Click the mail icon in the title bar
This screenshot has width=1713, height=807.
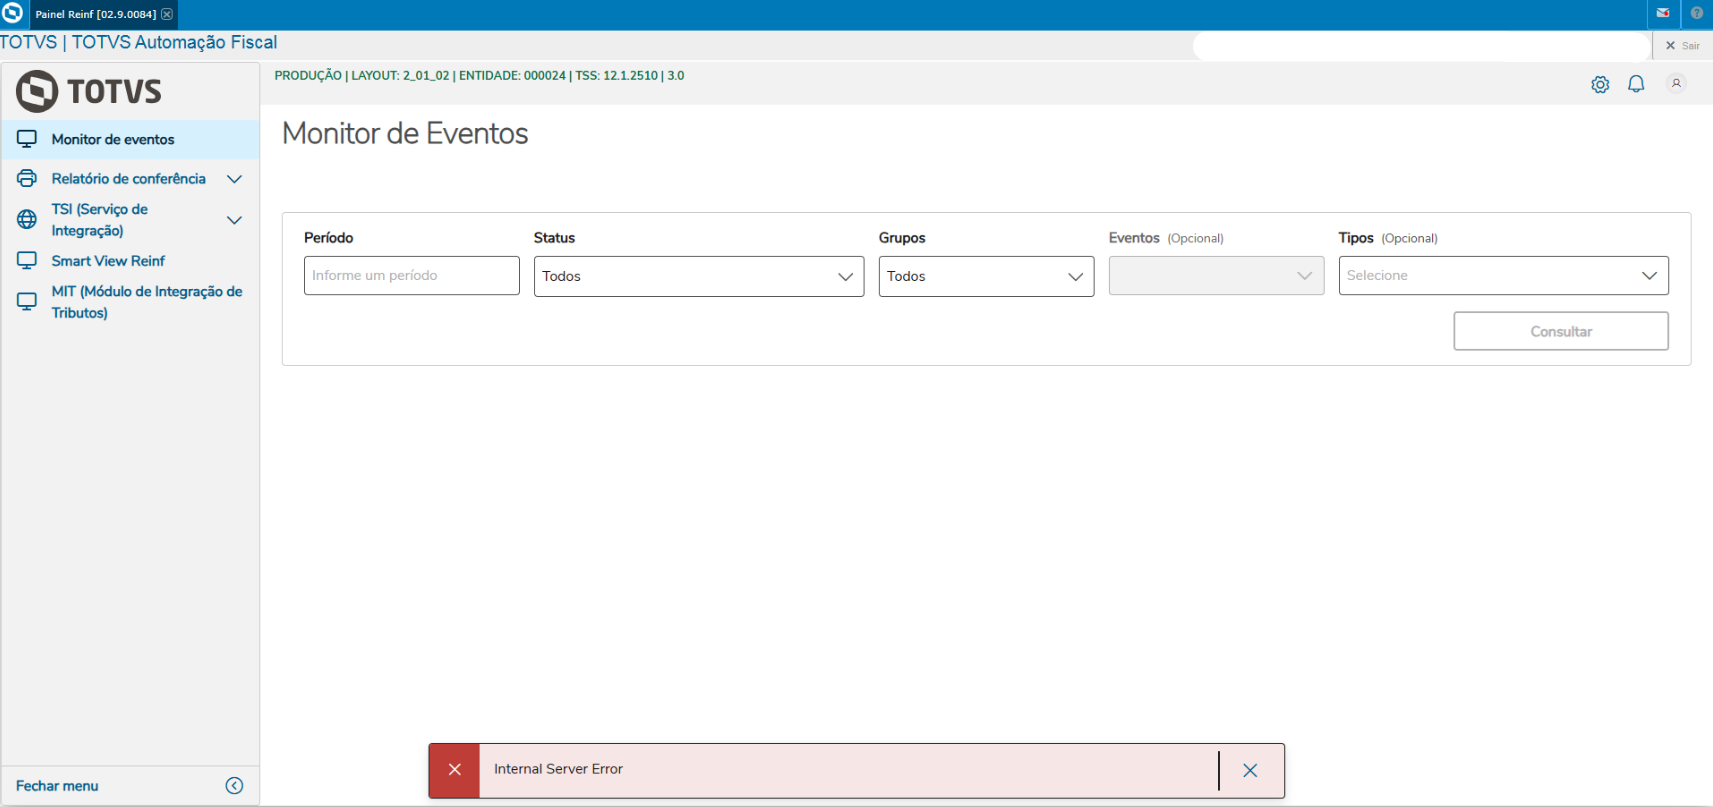click(1663, 13)
